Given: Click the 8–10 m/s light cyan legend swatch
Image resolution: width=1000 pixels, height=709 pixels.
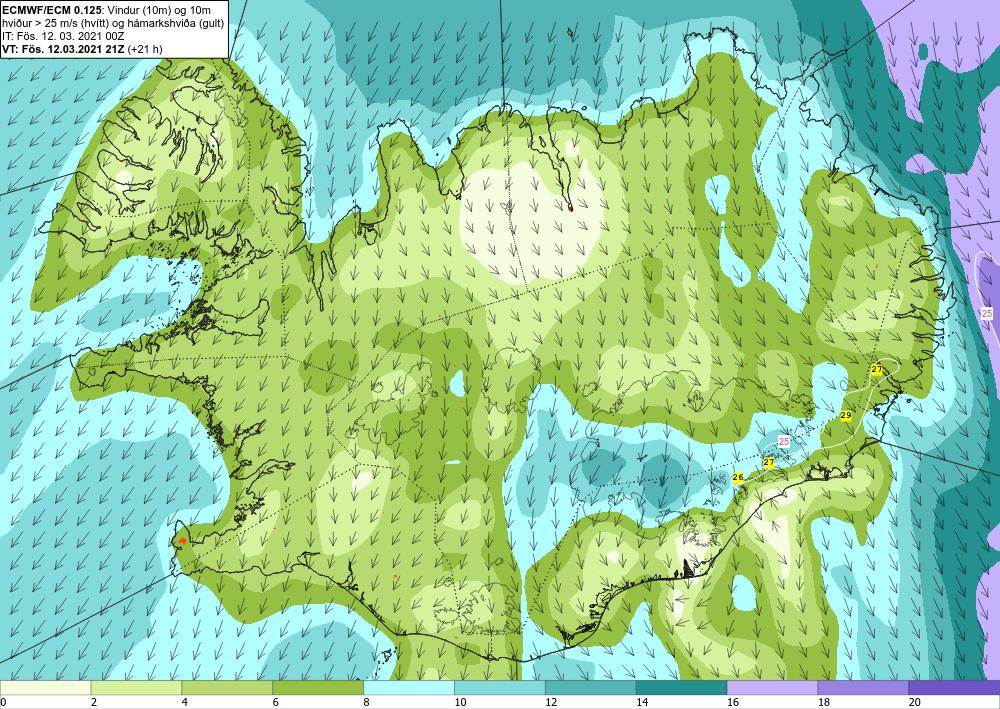Looking at the screenshot, I should 409,687.
